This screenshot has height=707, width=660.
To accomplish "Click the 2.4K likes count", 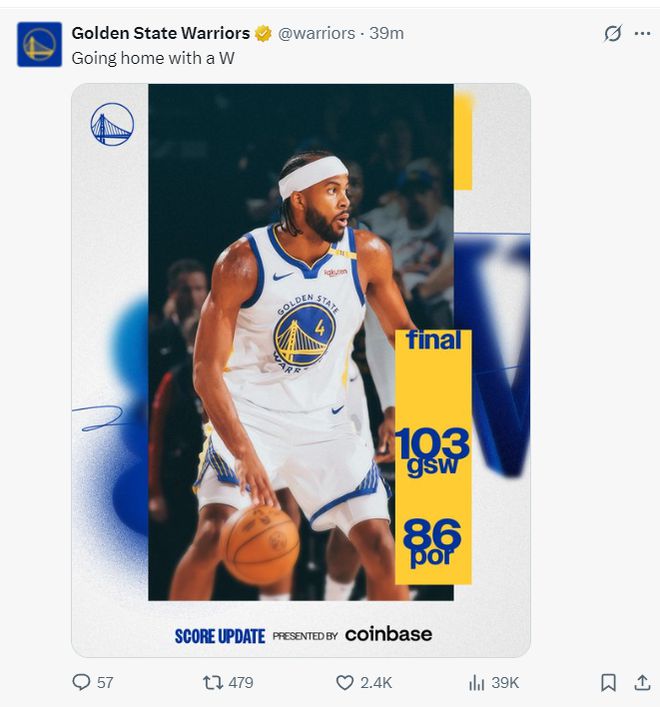I will tap(376, 682).
